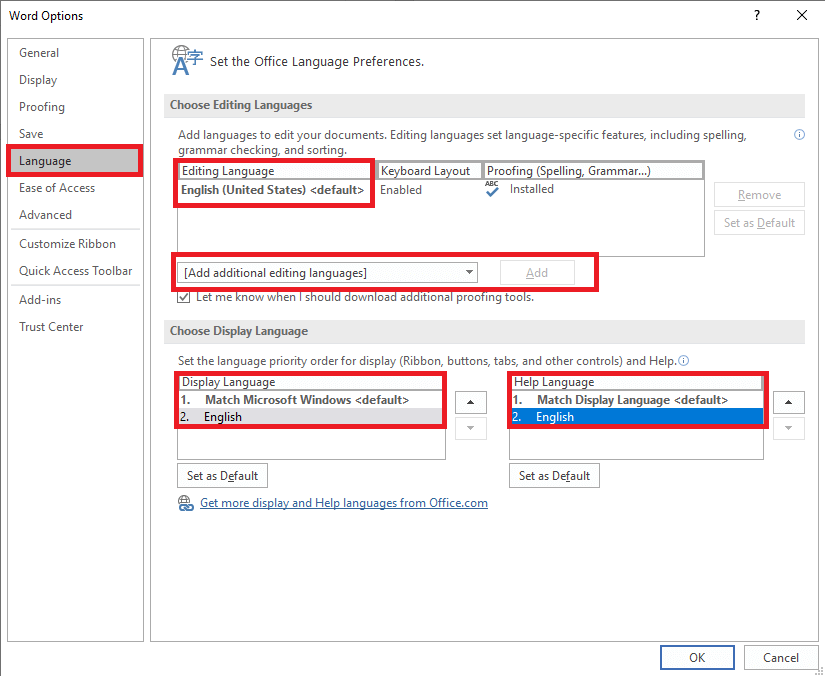Viewport: 825px width, 676px height.
Task: Click the Help question mark button
Action: click(x=757, y=15)
